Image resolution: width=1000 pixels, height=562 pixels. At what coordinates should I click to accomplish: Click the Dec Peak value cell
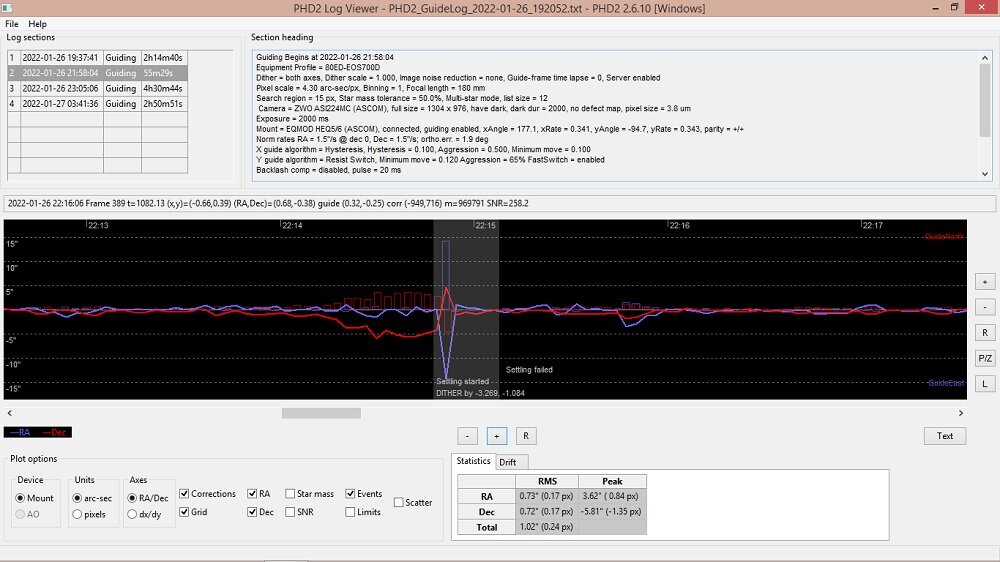pos(612,512)
